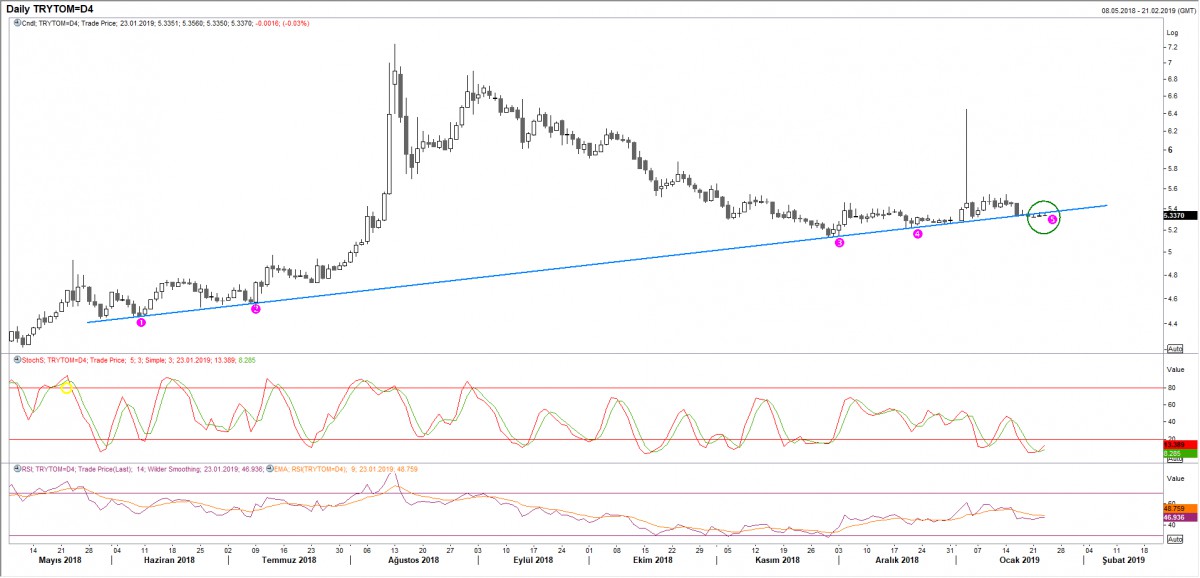Select magenta marker number 1 on trendline
Screen dimensions: 1200x578
141,321
